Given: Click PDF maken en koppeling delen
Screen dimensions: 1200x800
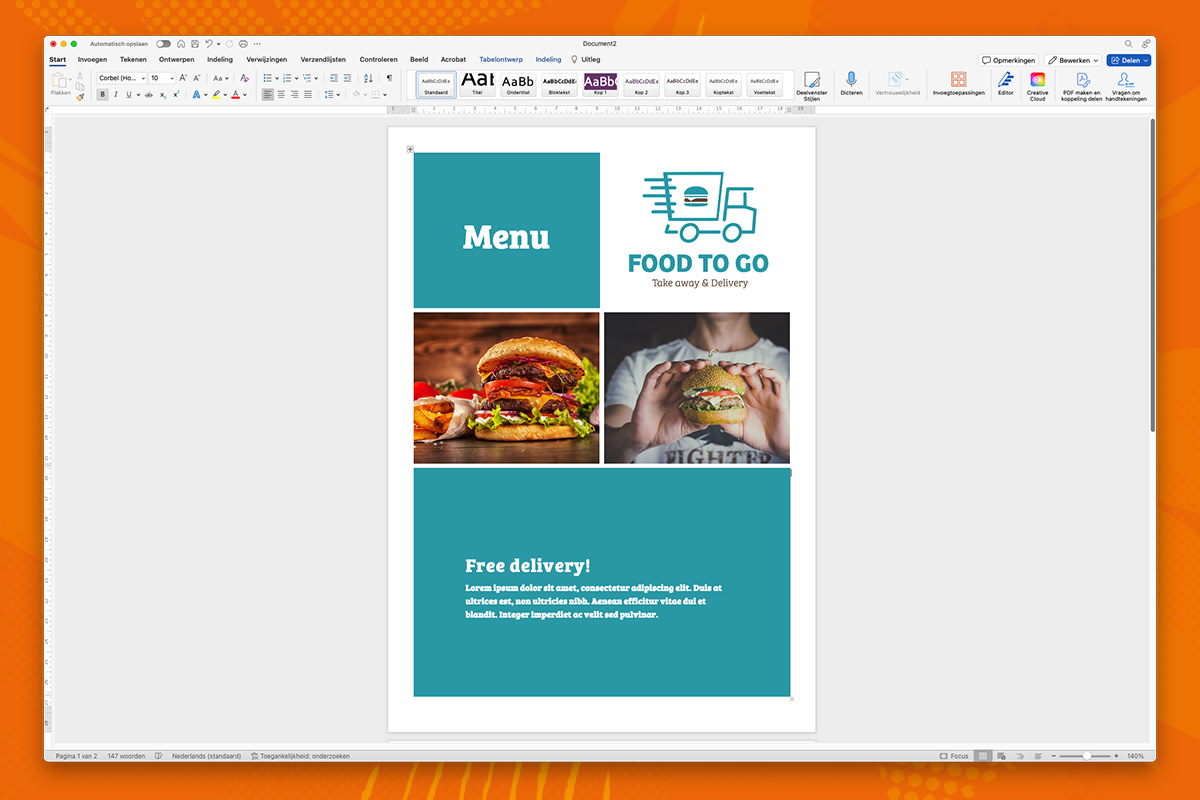Looking at the screenshot, I should 1082,87.
